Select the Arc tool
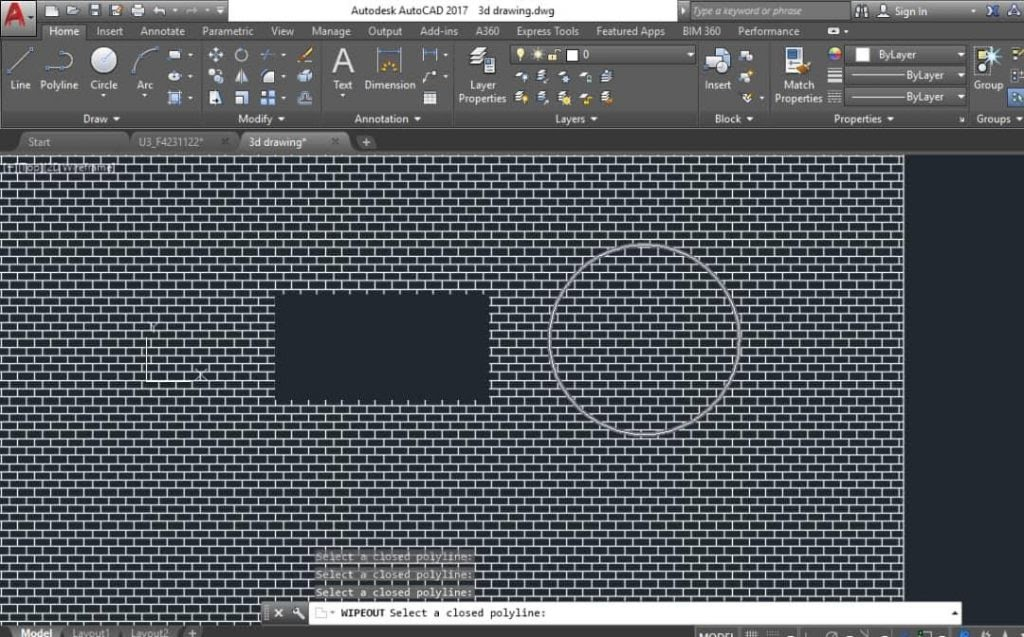1024x637 pixels. (144, 69)
